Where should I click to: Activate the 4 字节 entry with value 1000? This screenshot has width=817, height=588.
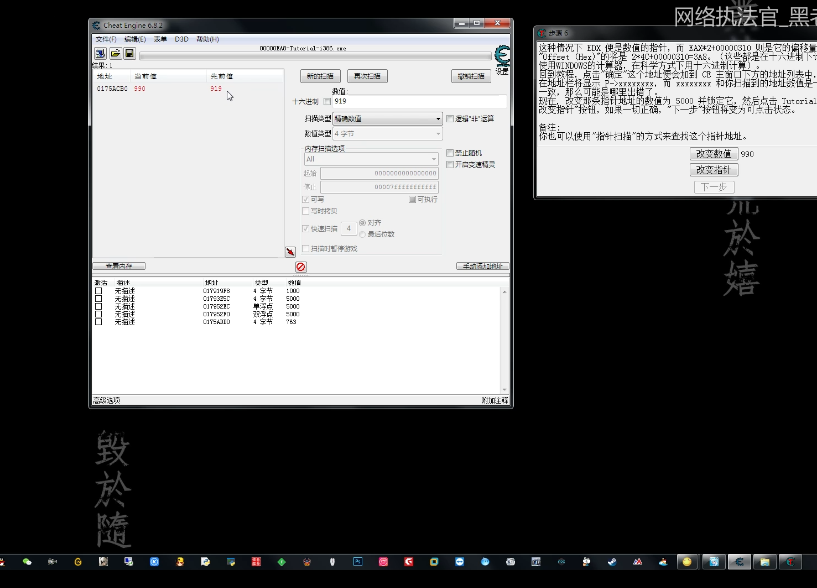click(x=98, y=291)
